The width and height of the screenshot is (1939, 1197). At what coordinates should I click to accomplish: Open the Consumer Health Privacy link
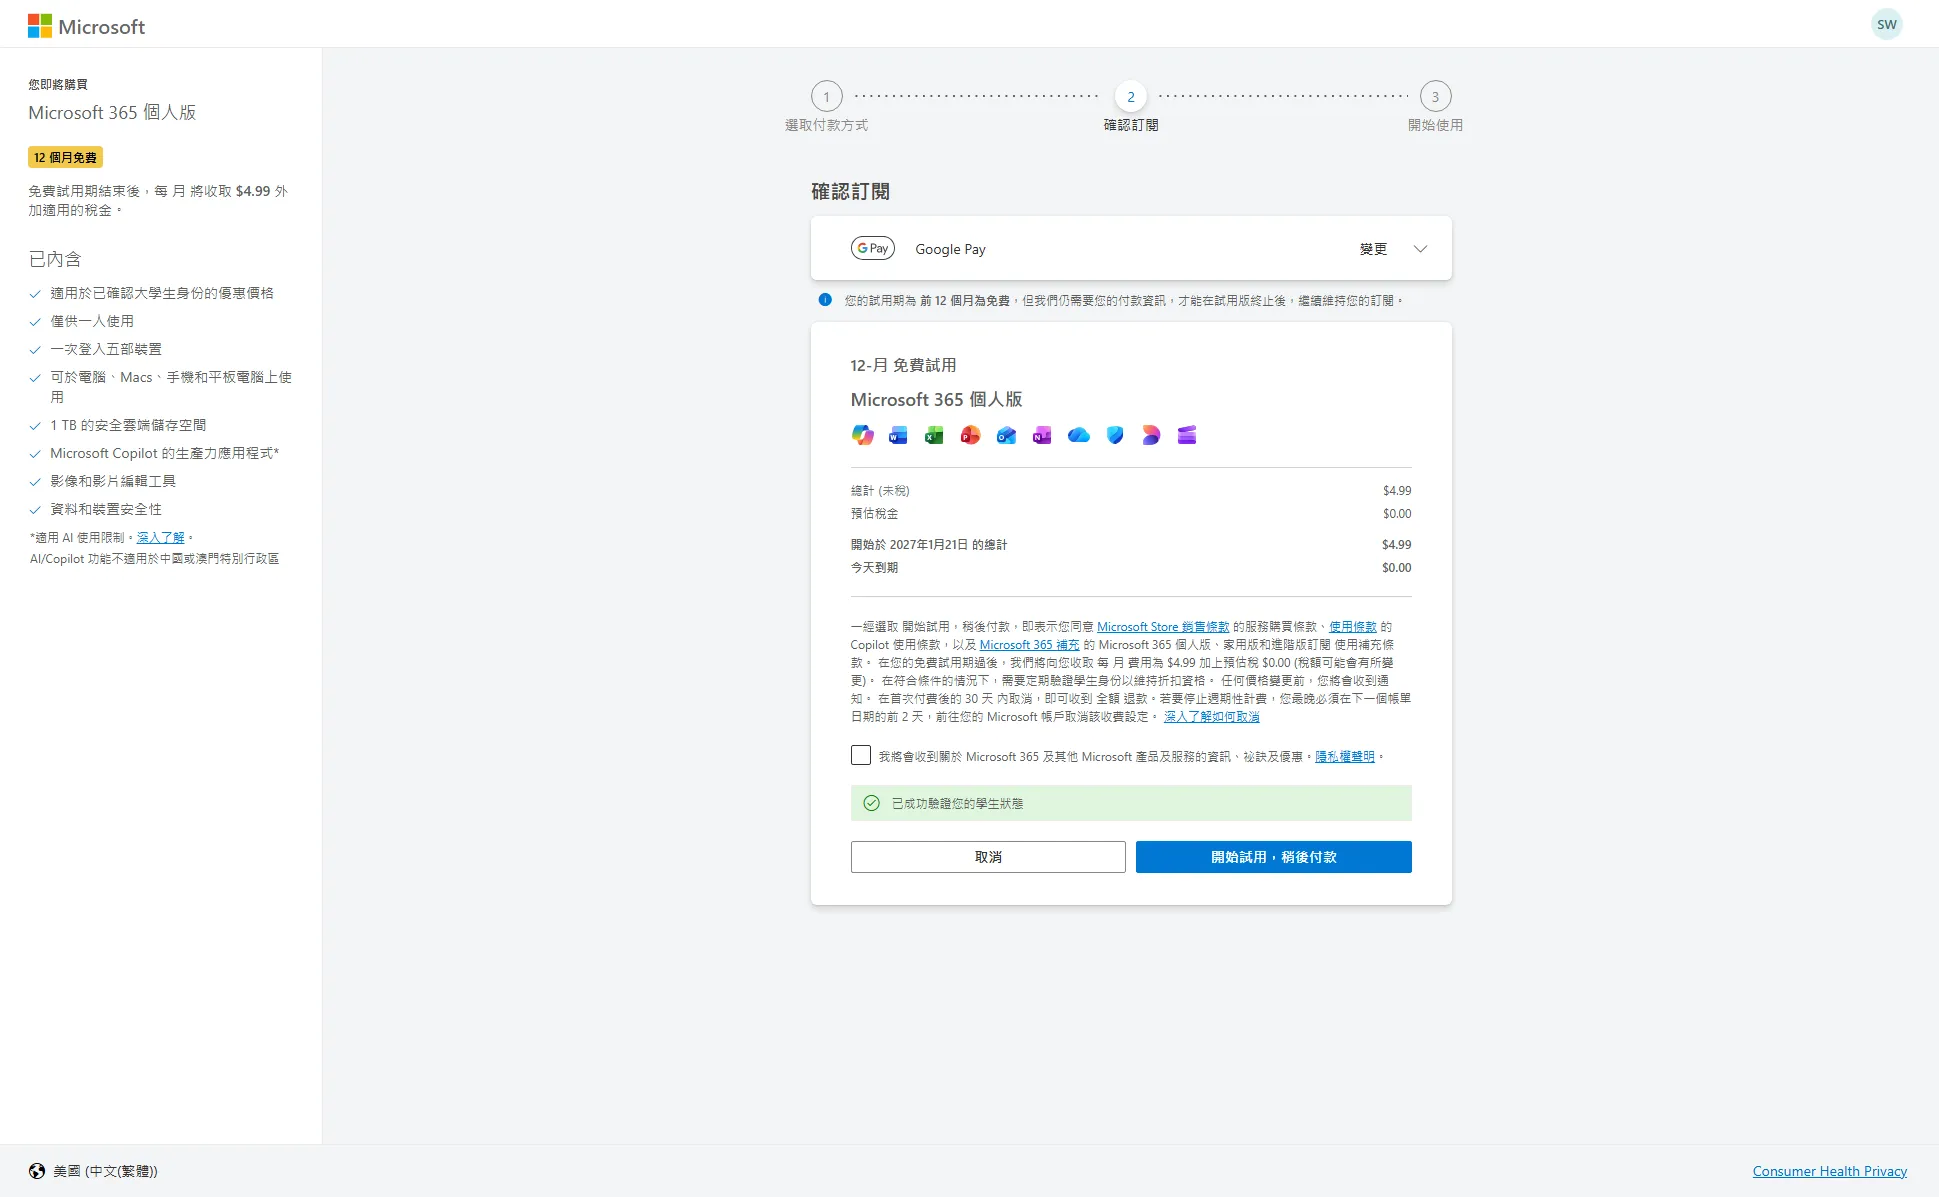[x=1829, y=1171]
